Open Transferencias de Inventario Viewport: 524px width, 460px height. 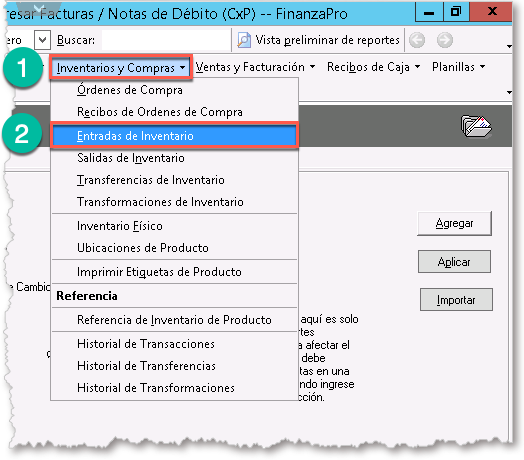click(174, 180)
